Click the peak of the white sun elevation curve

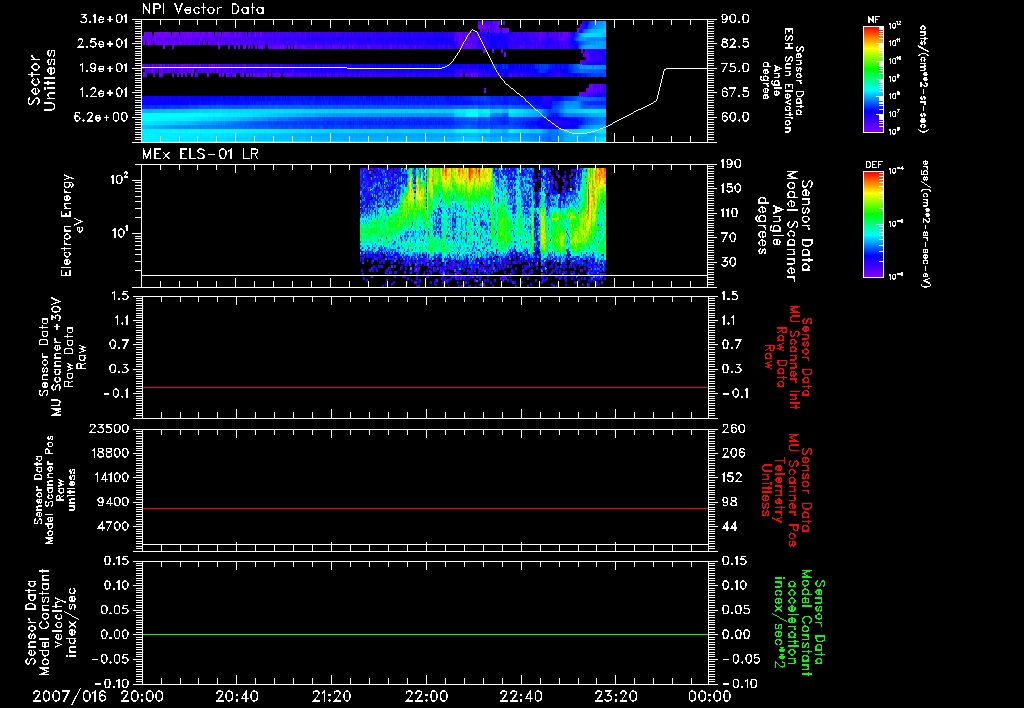click(474, 30)
